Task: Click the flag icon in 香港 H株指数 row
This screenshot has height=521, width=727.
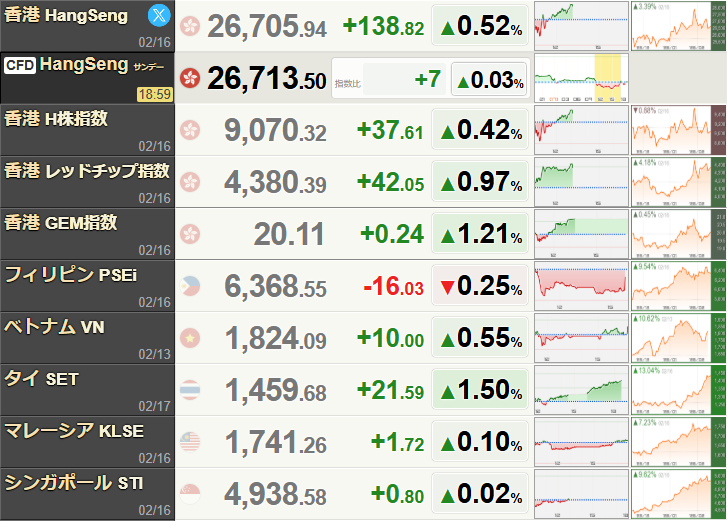Action: (x=190, y=130)
